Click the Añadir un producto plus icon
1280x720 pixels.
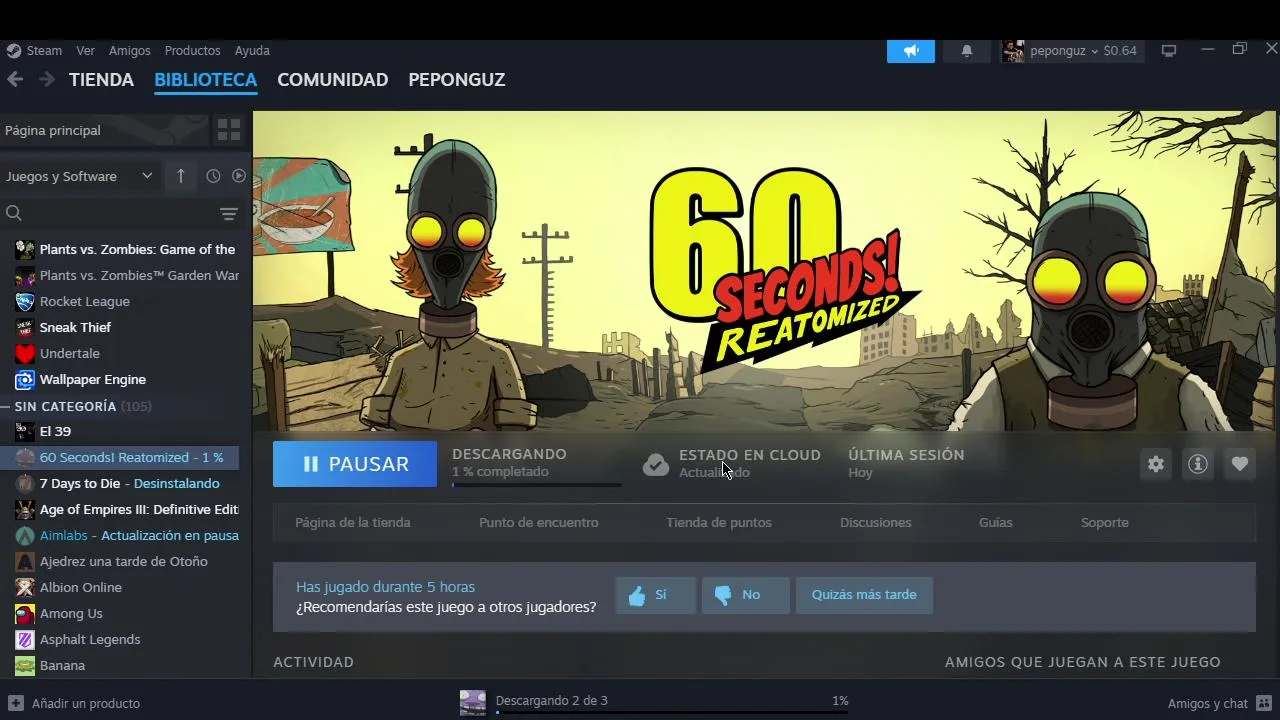[x=15, y=703]
